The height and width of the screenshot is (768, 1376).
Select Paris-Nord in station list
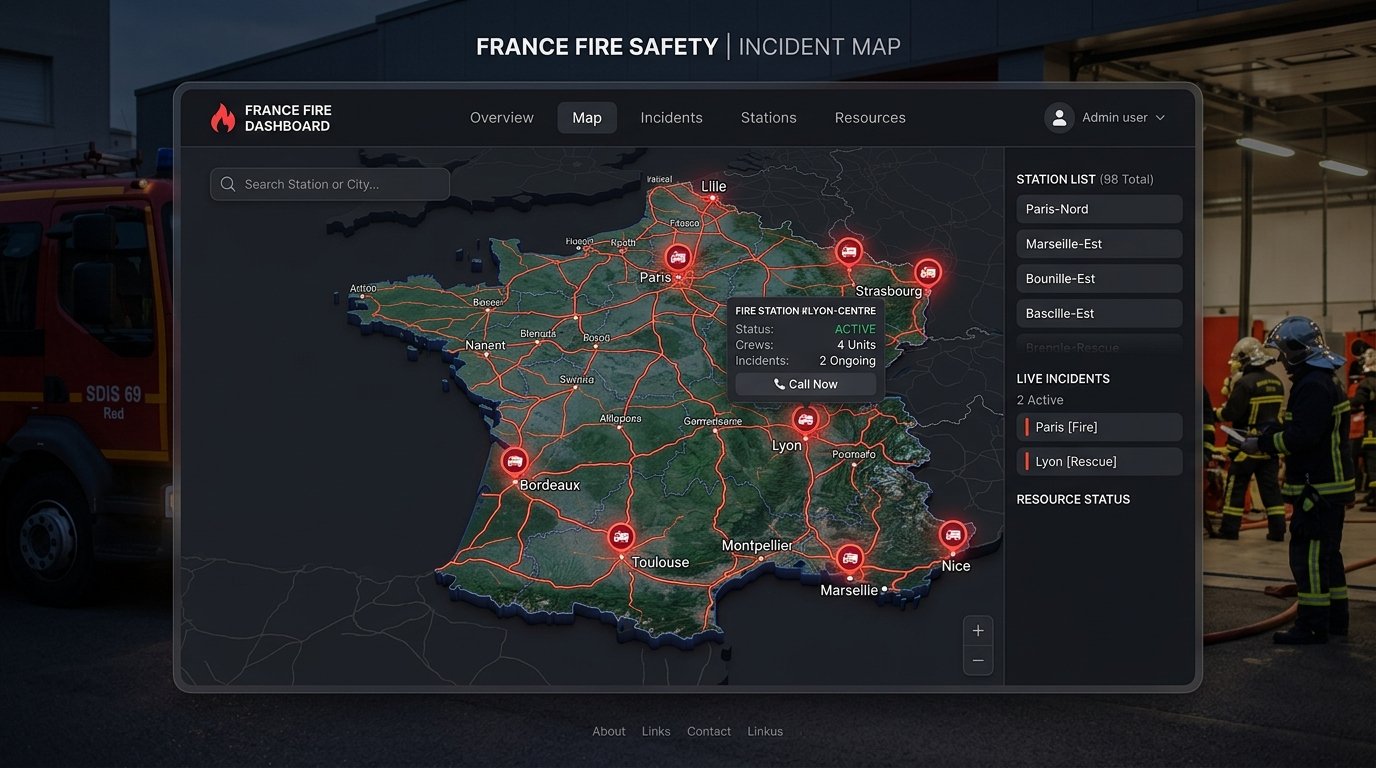1099,209
